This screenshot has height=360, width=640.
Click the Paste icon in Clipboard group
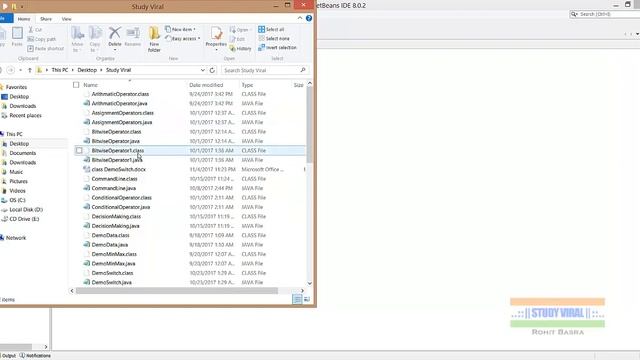17,37
